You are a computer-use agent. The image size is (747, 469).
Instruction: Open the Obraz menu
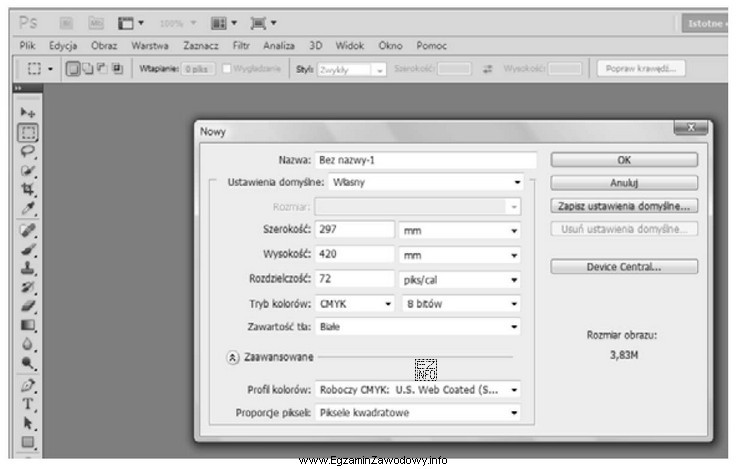pos(104,46)
